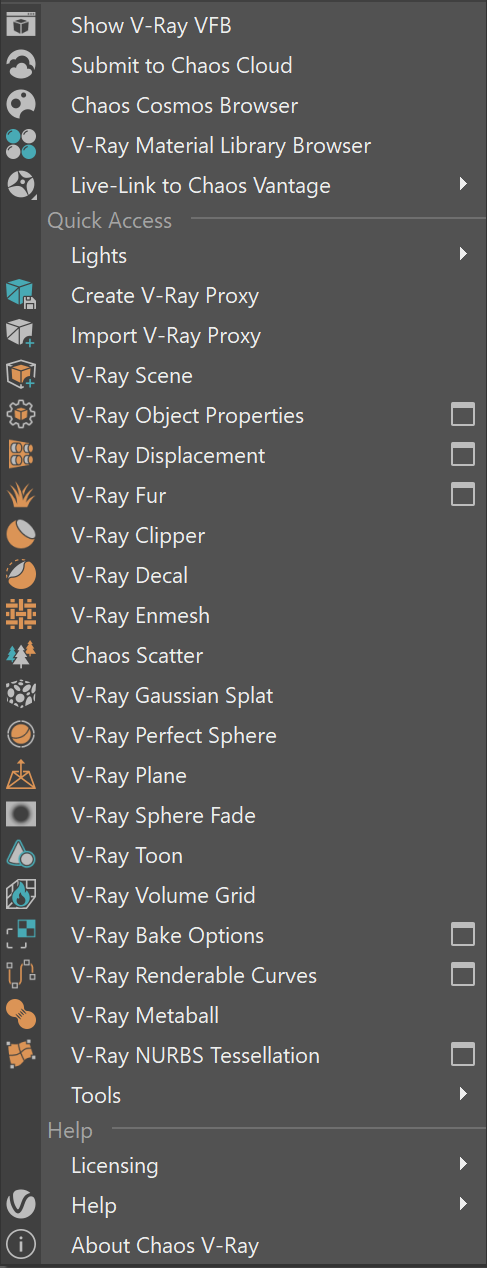Click the Chaos Cosmos Browser icon
The width and height of the screenshot is (487, 1268).
click(x=21, y=105)
